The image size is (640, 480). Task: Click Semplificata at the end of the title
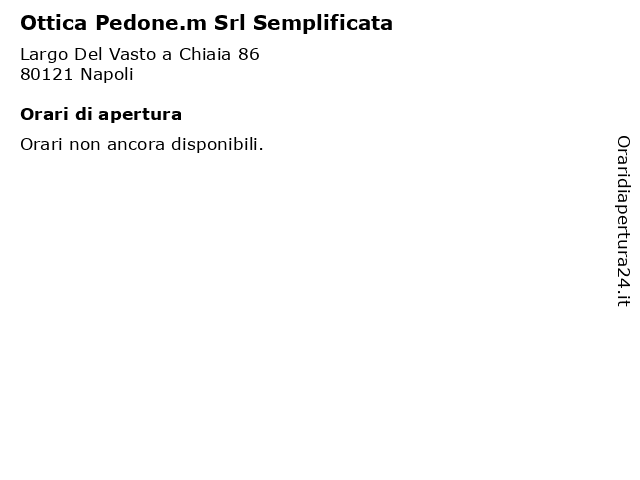pos(323,24)
